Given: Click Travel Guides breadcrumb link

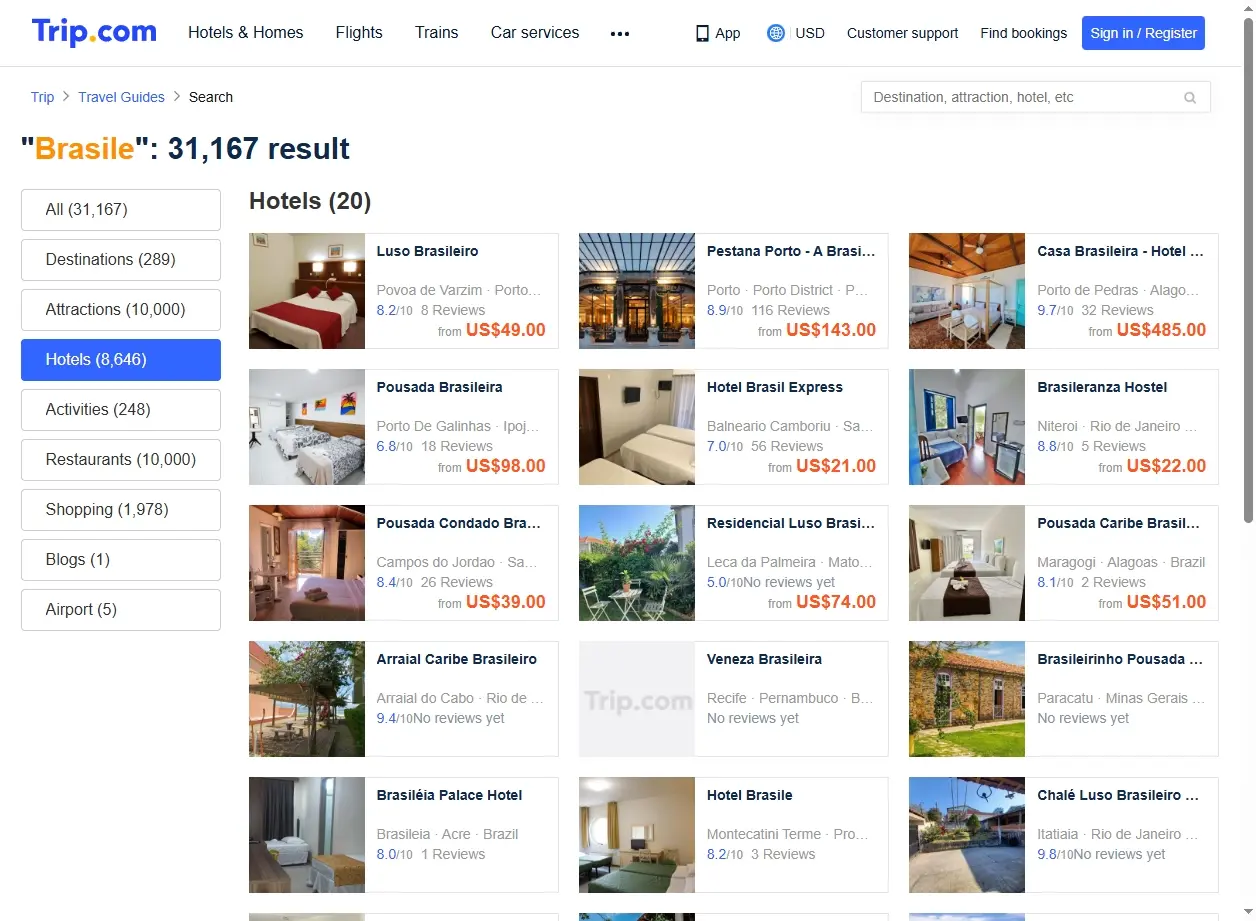Looking at the screenshot, I should click(x=121, y=97).
